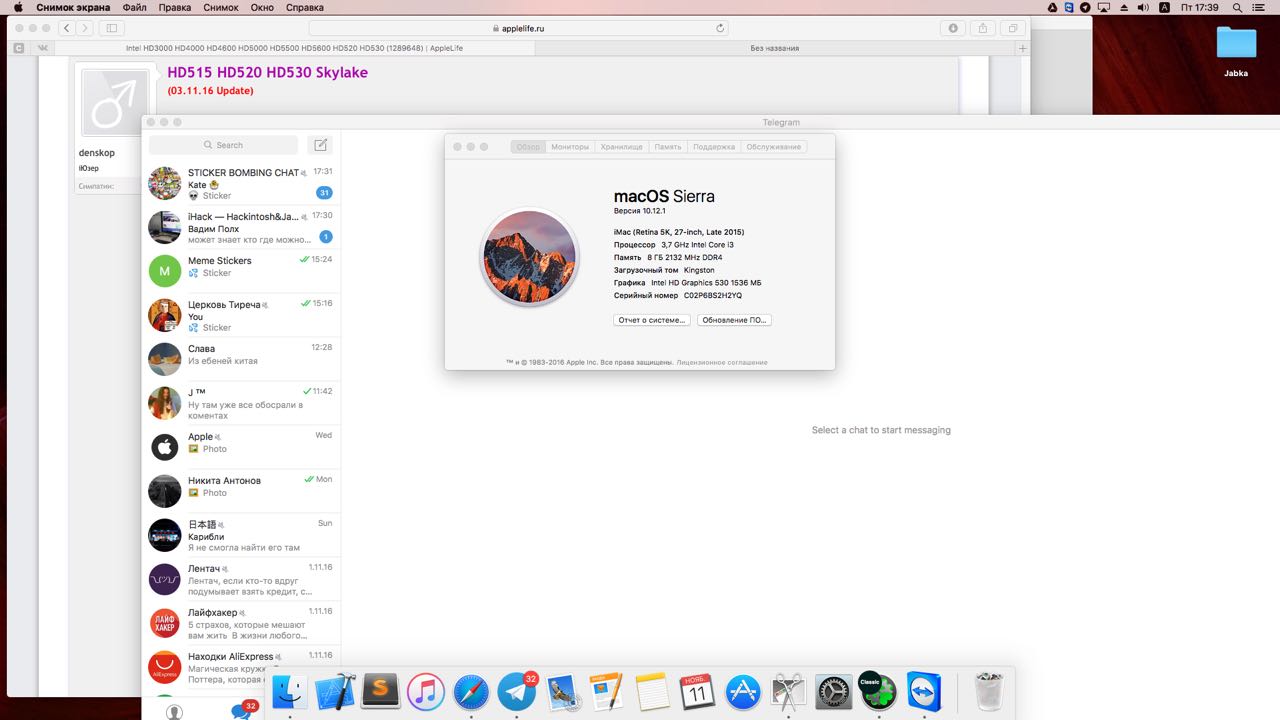Open Calendar from the Dock
This screenshot has width=1280, height=720.
pos(697,691)
